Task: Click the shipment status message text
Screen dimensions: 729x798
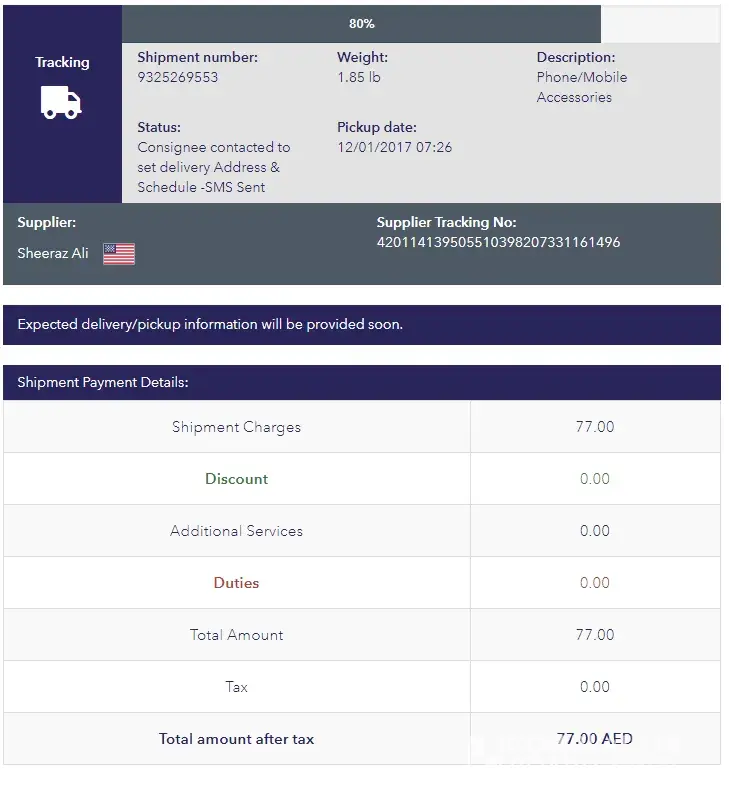Action: click(x=213, y=167)
